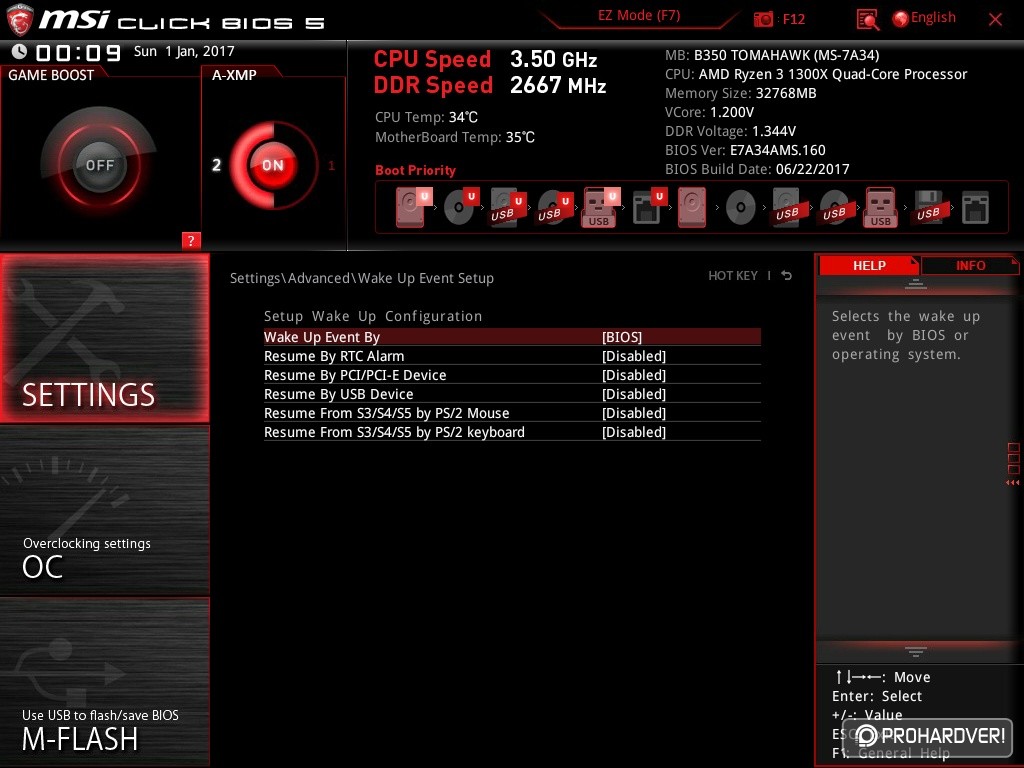Select Resume From S3/S4/S5 by PS/2 keyboard
Viewport: 1024px width, 768px height.
pos(394,432)
